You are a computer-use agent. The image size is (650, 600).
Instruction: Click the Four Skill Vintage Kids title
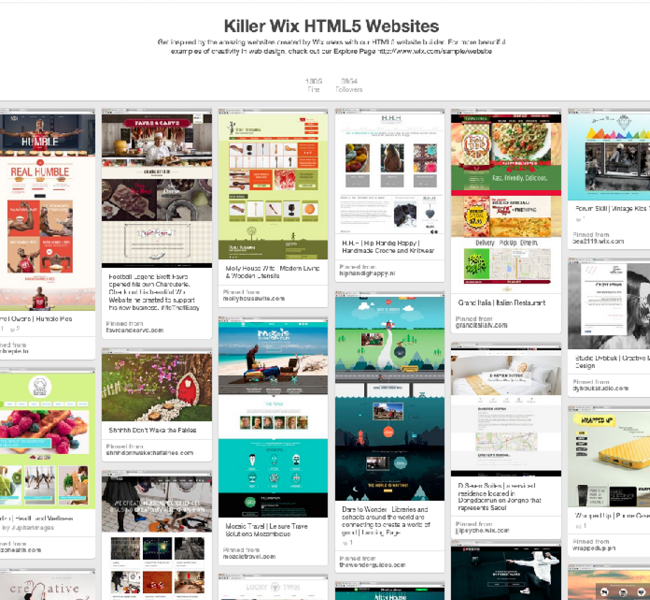612,209
